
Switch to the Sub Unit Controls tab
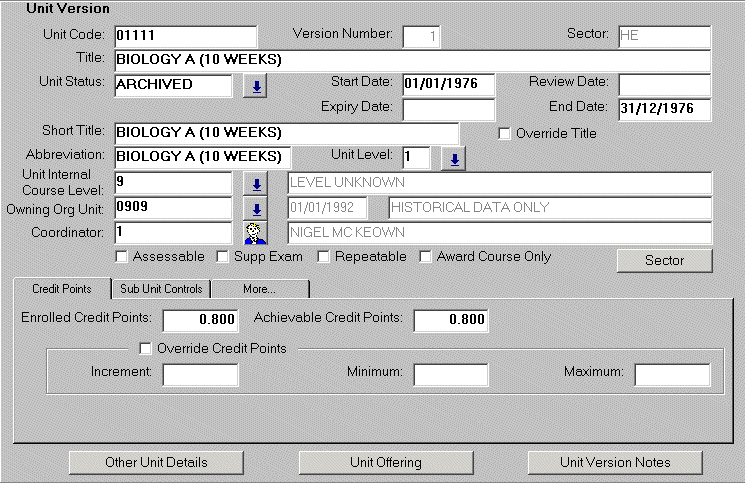click(160, 289)
